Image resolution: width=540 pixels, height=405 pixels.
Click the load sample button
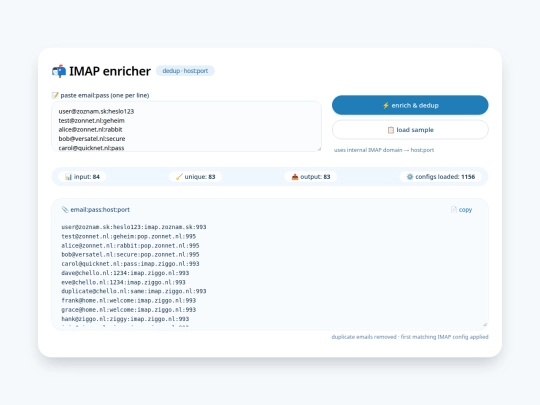[x=410, y=130]
